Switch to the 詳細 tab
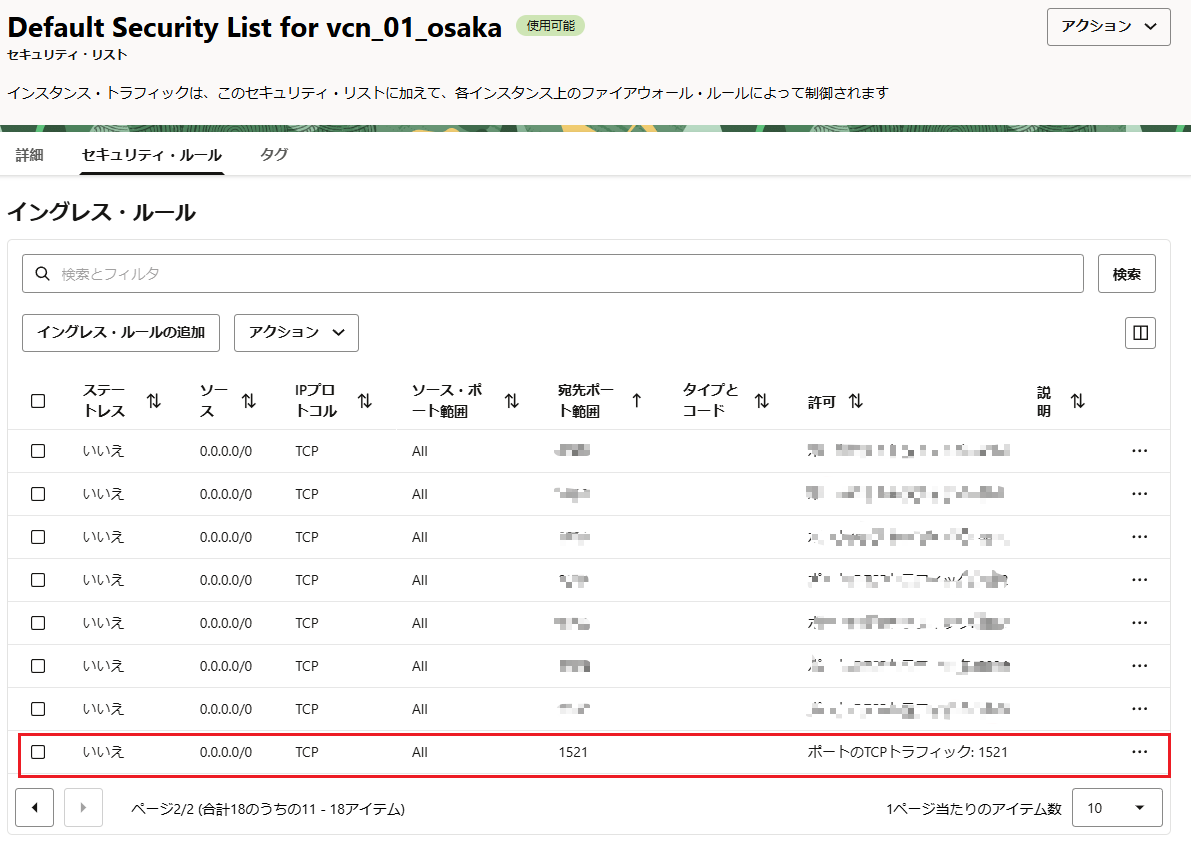Image resolution: width=1191 pixels, height=846 pixels. (x=30, y=155)
